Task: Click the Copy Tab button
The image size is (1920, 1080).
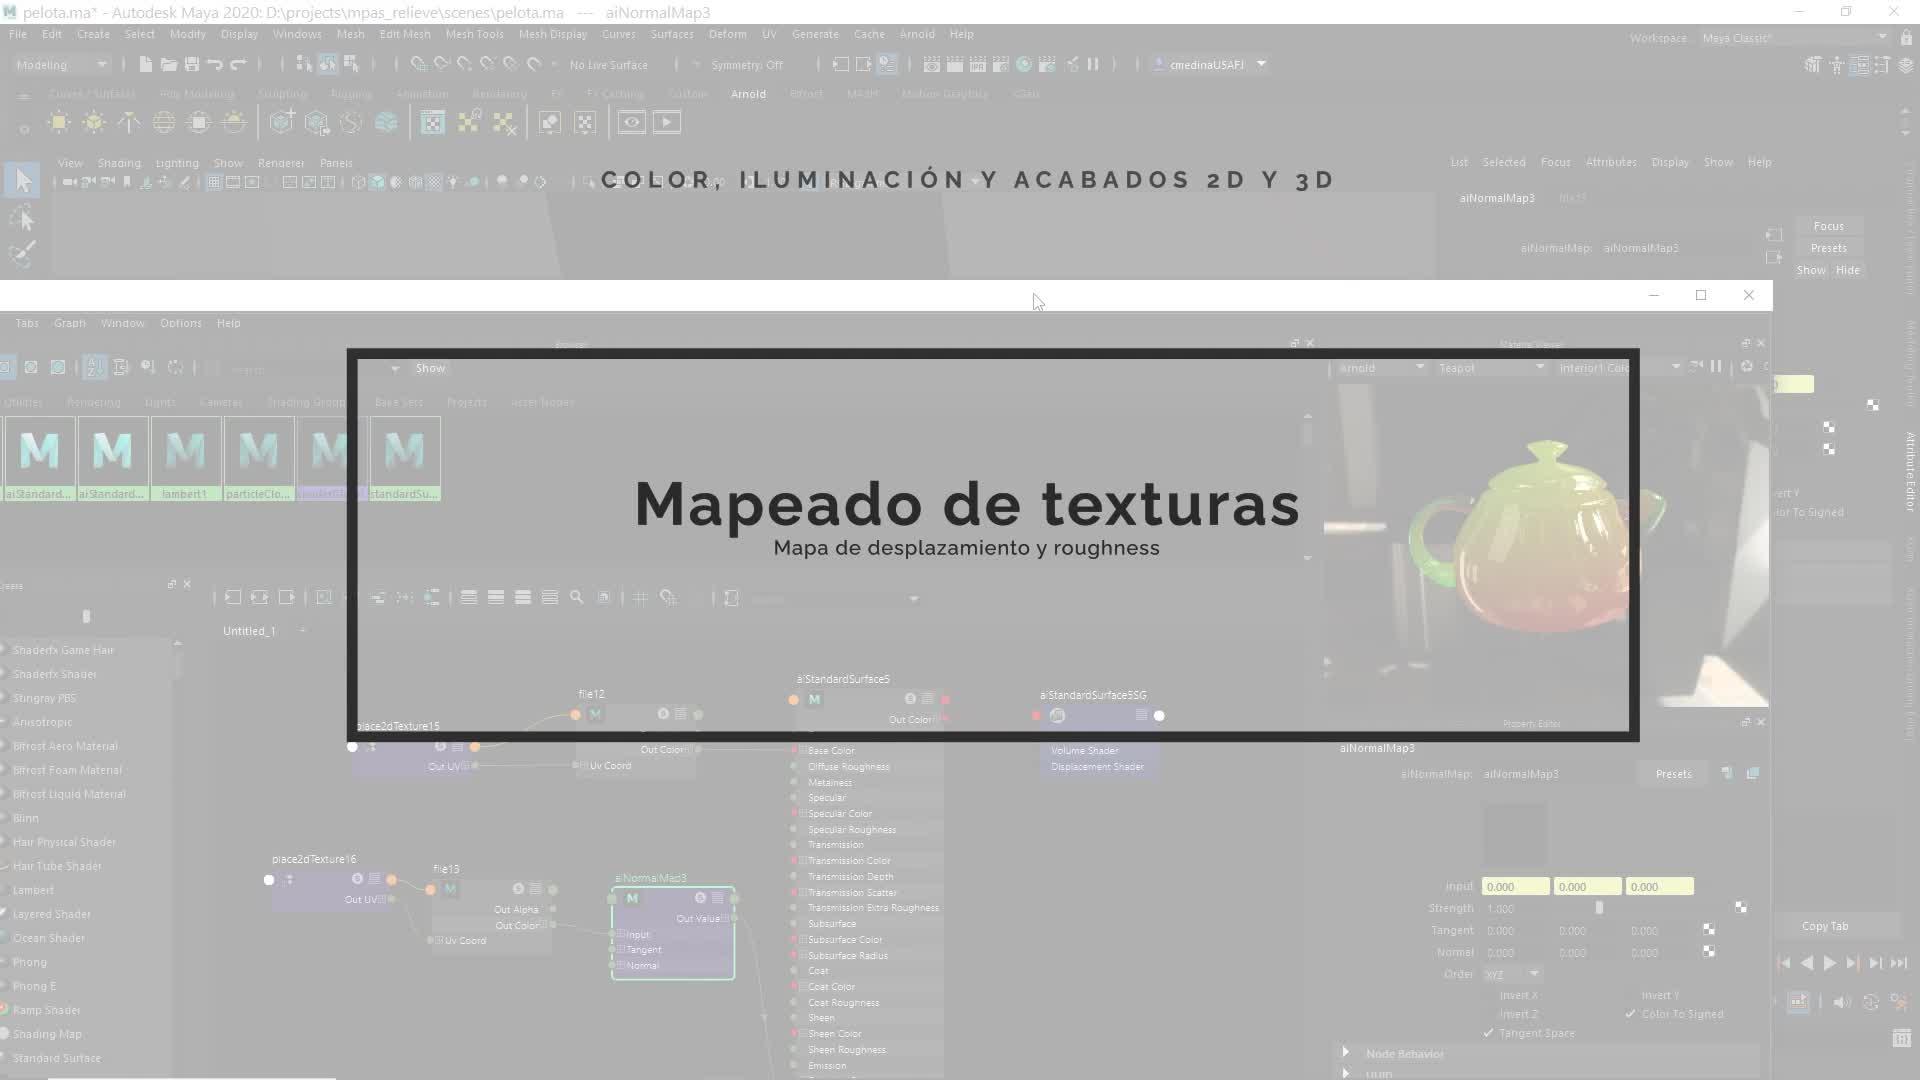Action: point(1824,926)
